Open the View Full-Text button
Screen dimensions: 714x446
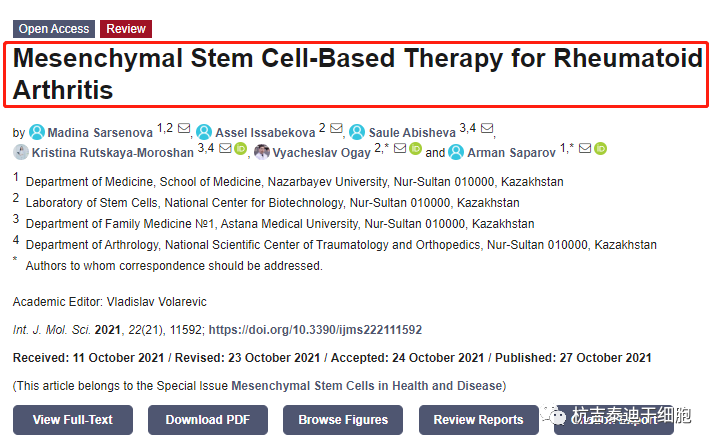(73, 420)
